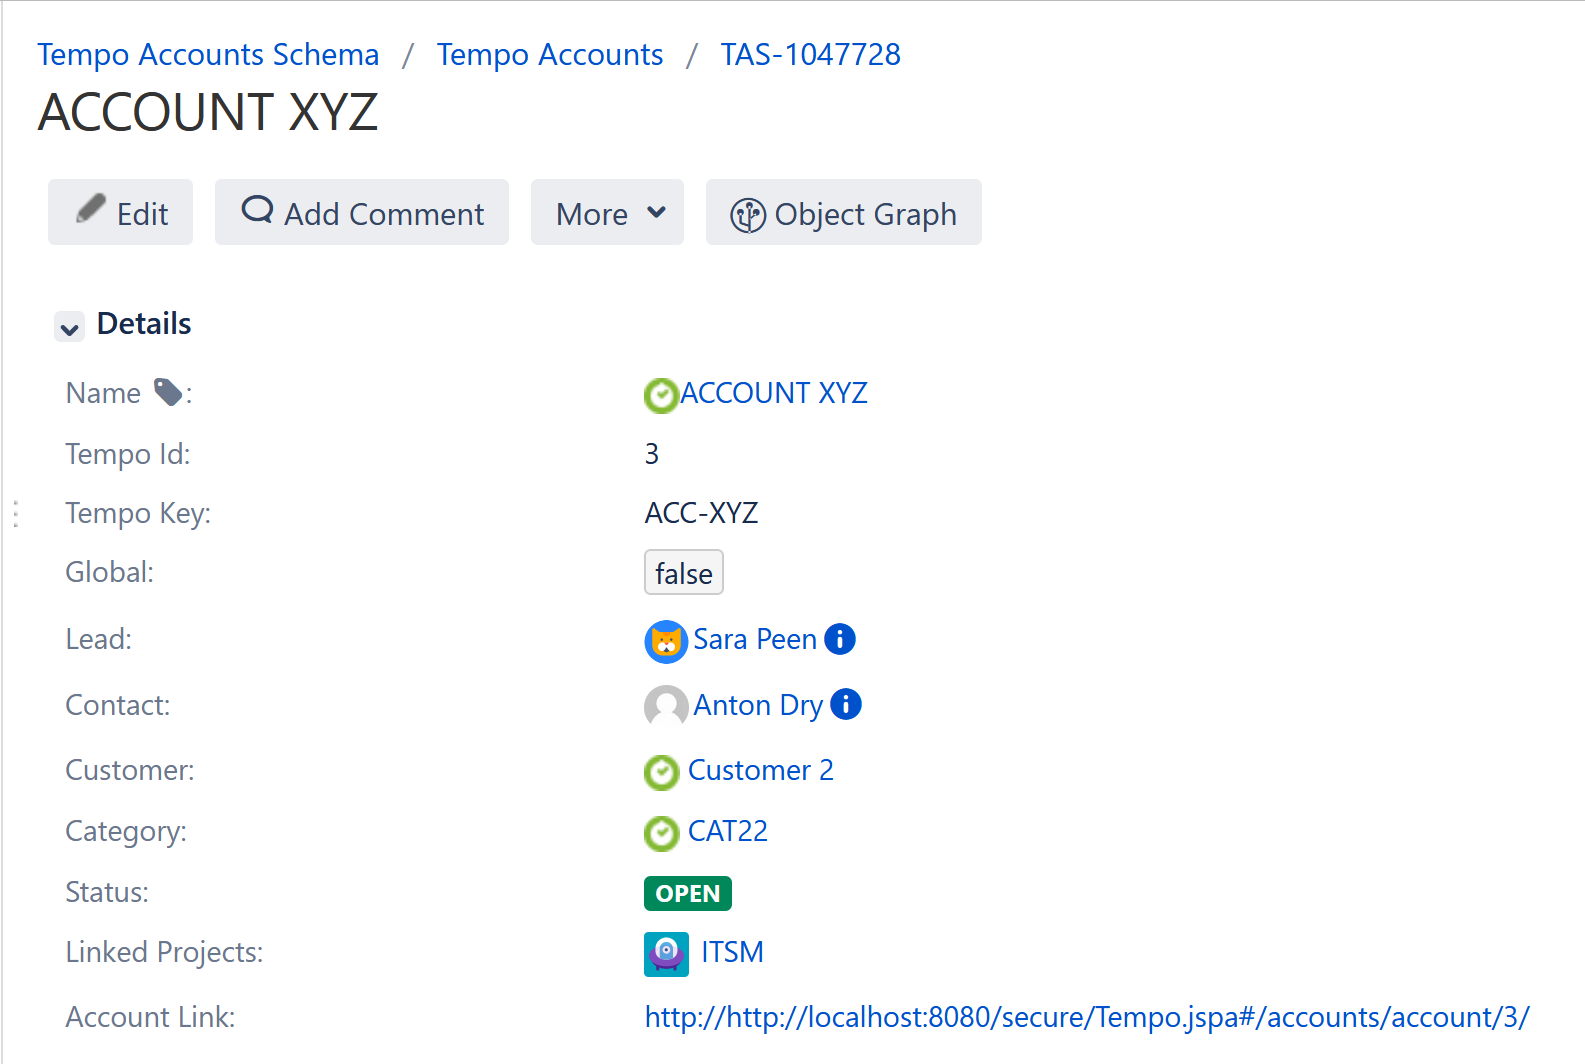This screenshot has width=1585, height=1064.
Task: Click the green icon beside Customer 2
Action: point(661,772)
